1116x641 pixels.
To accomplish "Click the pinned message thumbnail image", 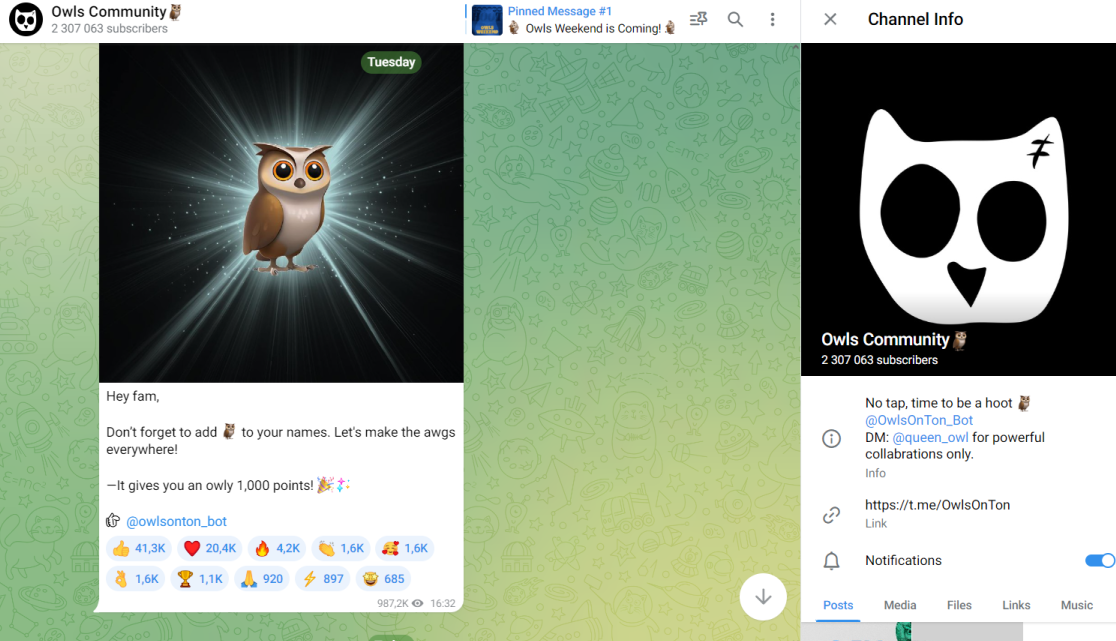I will 487,20.
